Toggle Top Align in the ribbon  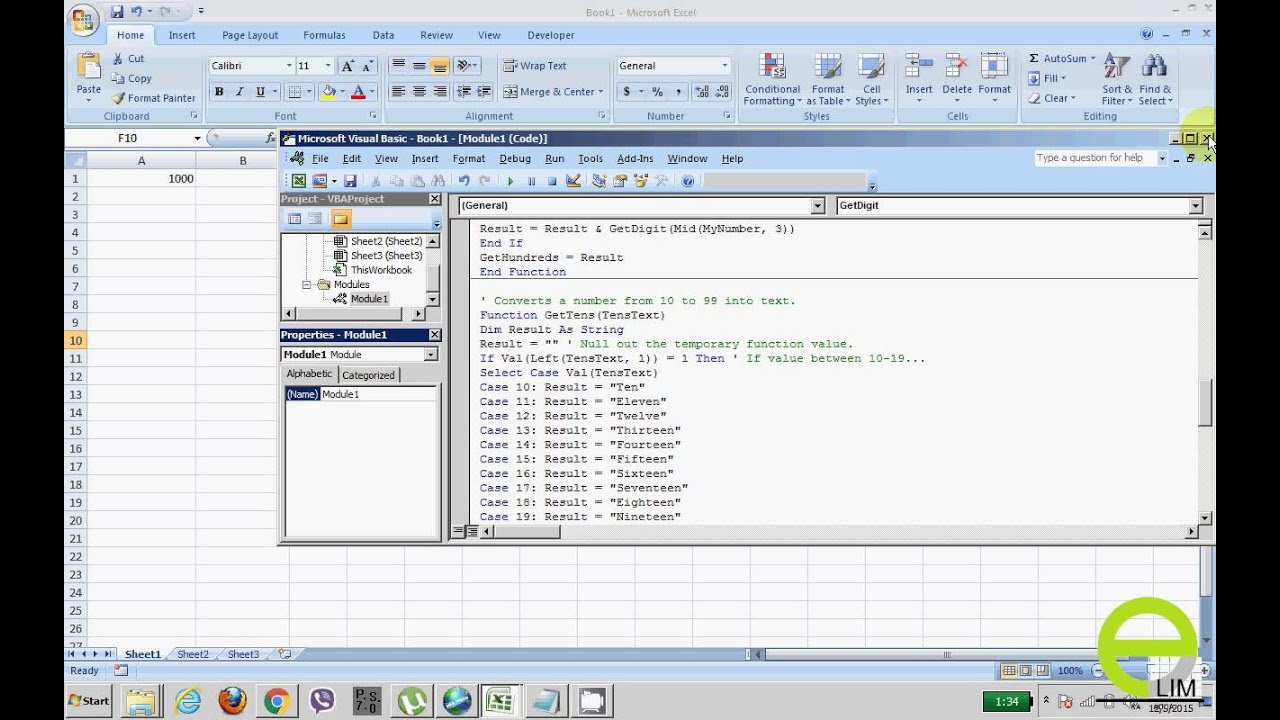[x=398, y=66]
